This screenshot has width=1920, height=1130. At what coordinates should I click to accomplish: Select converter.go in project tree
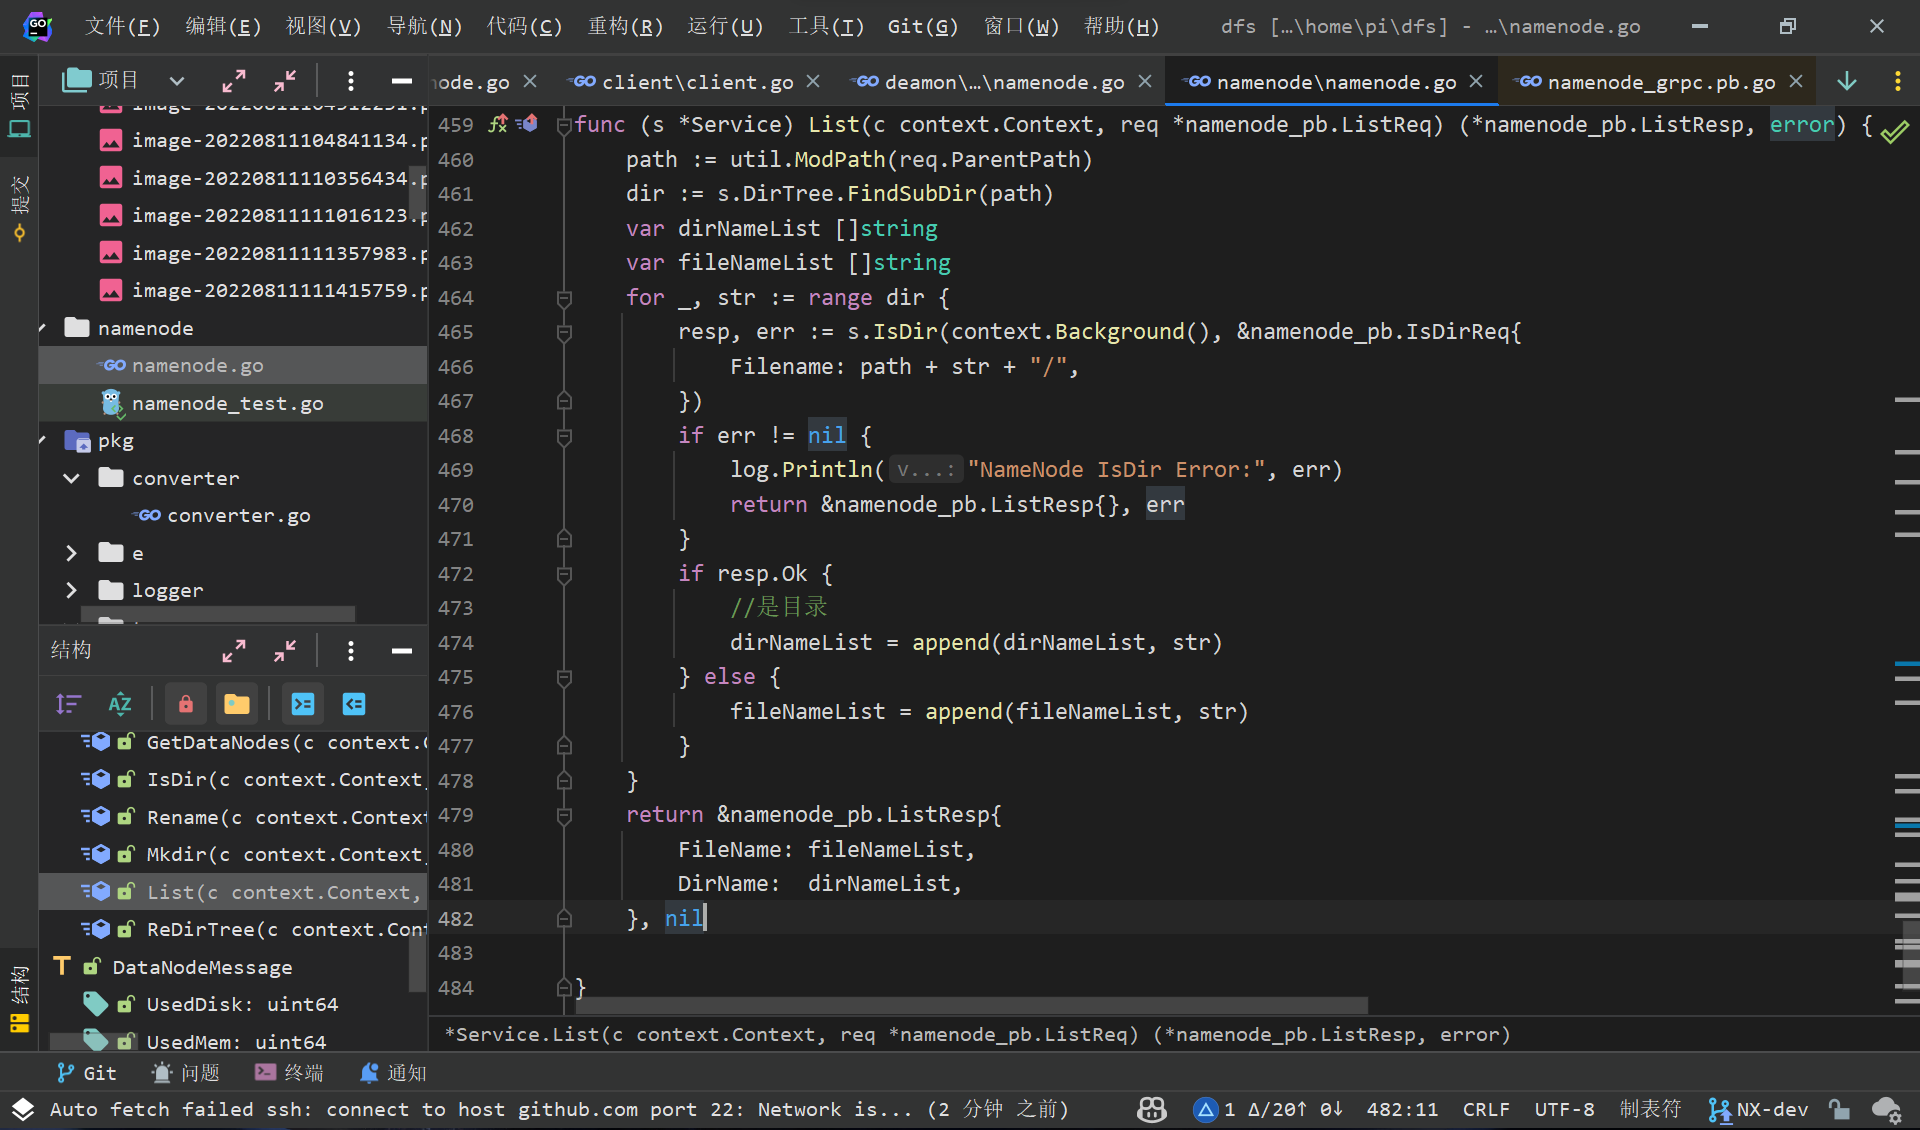[x=239, y=515]
